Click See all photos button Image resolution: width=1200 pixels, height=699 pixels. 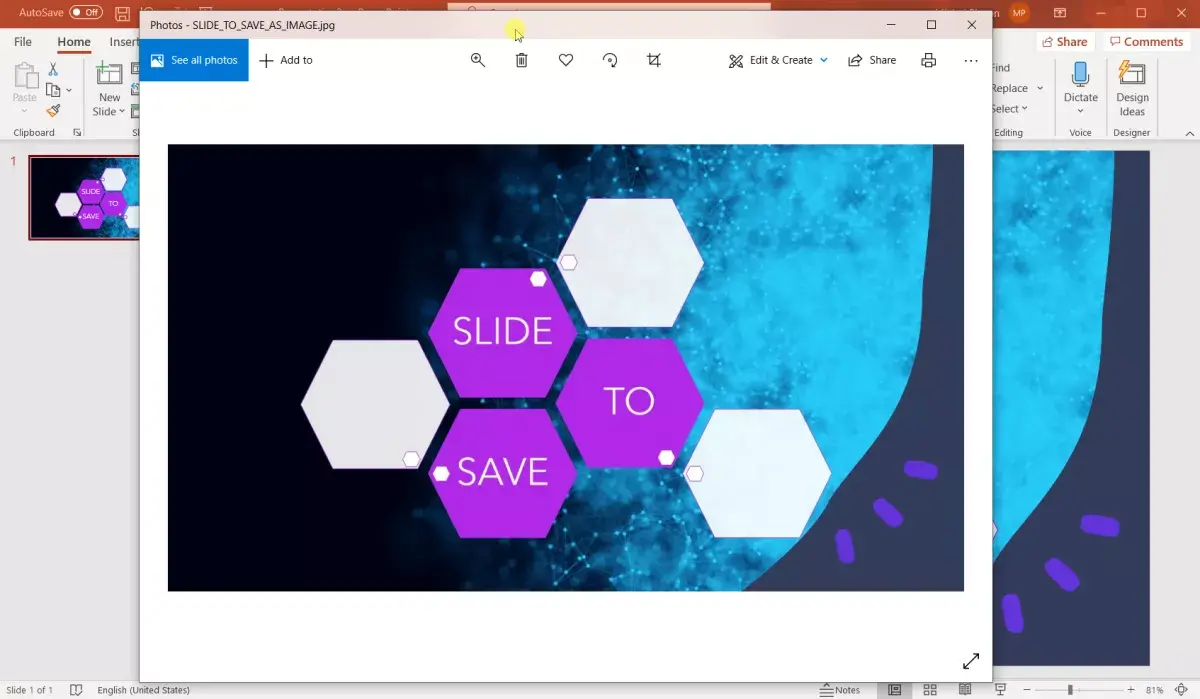(194, 60)
